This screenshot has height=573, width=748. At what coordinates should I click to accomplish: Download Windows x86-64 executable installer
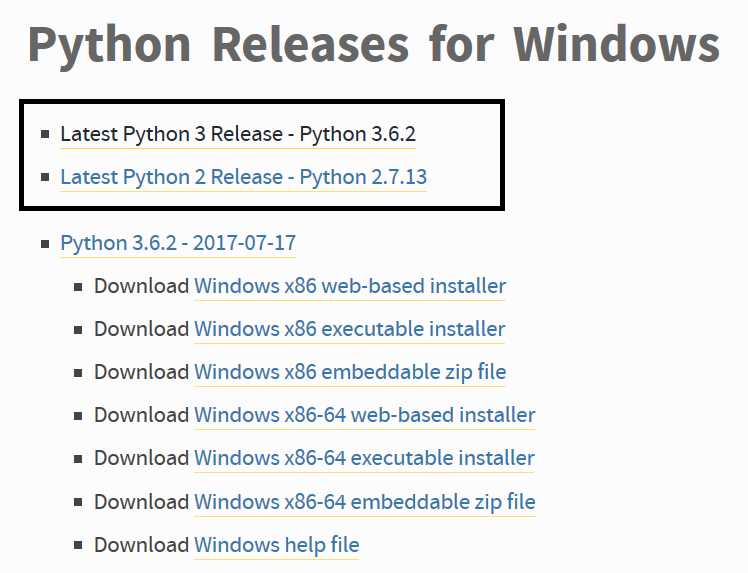point(364,458)
